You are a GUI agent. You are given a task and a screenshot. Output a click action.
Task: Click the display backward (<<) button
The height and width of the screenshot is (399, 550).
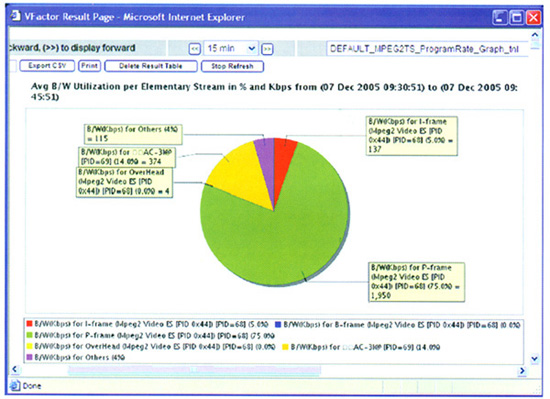coord(195,49)
